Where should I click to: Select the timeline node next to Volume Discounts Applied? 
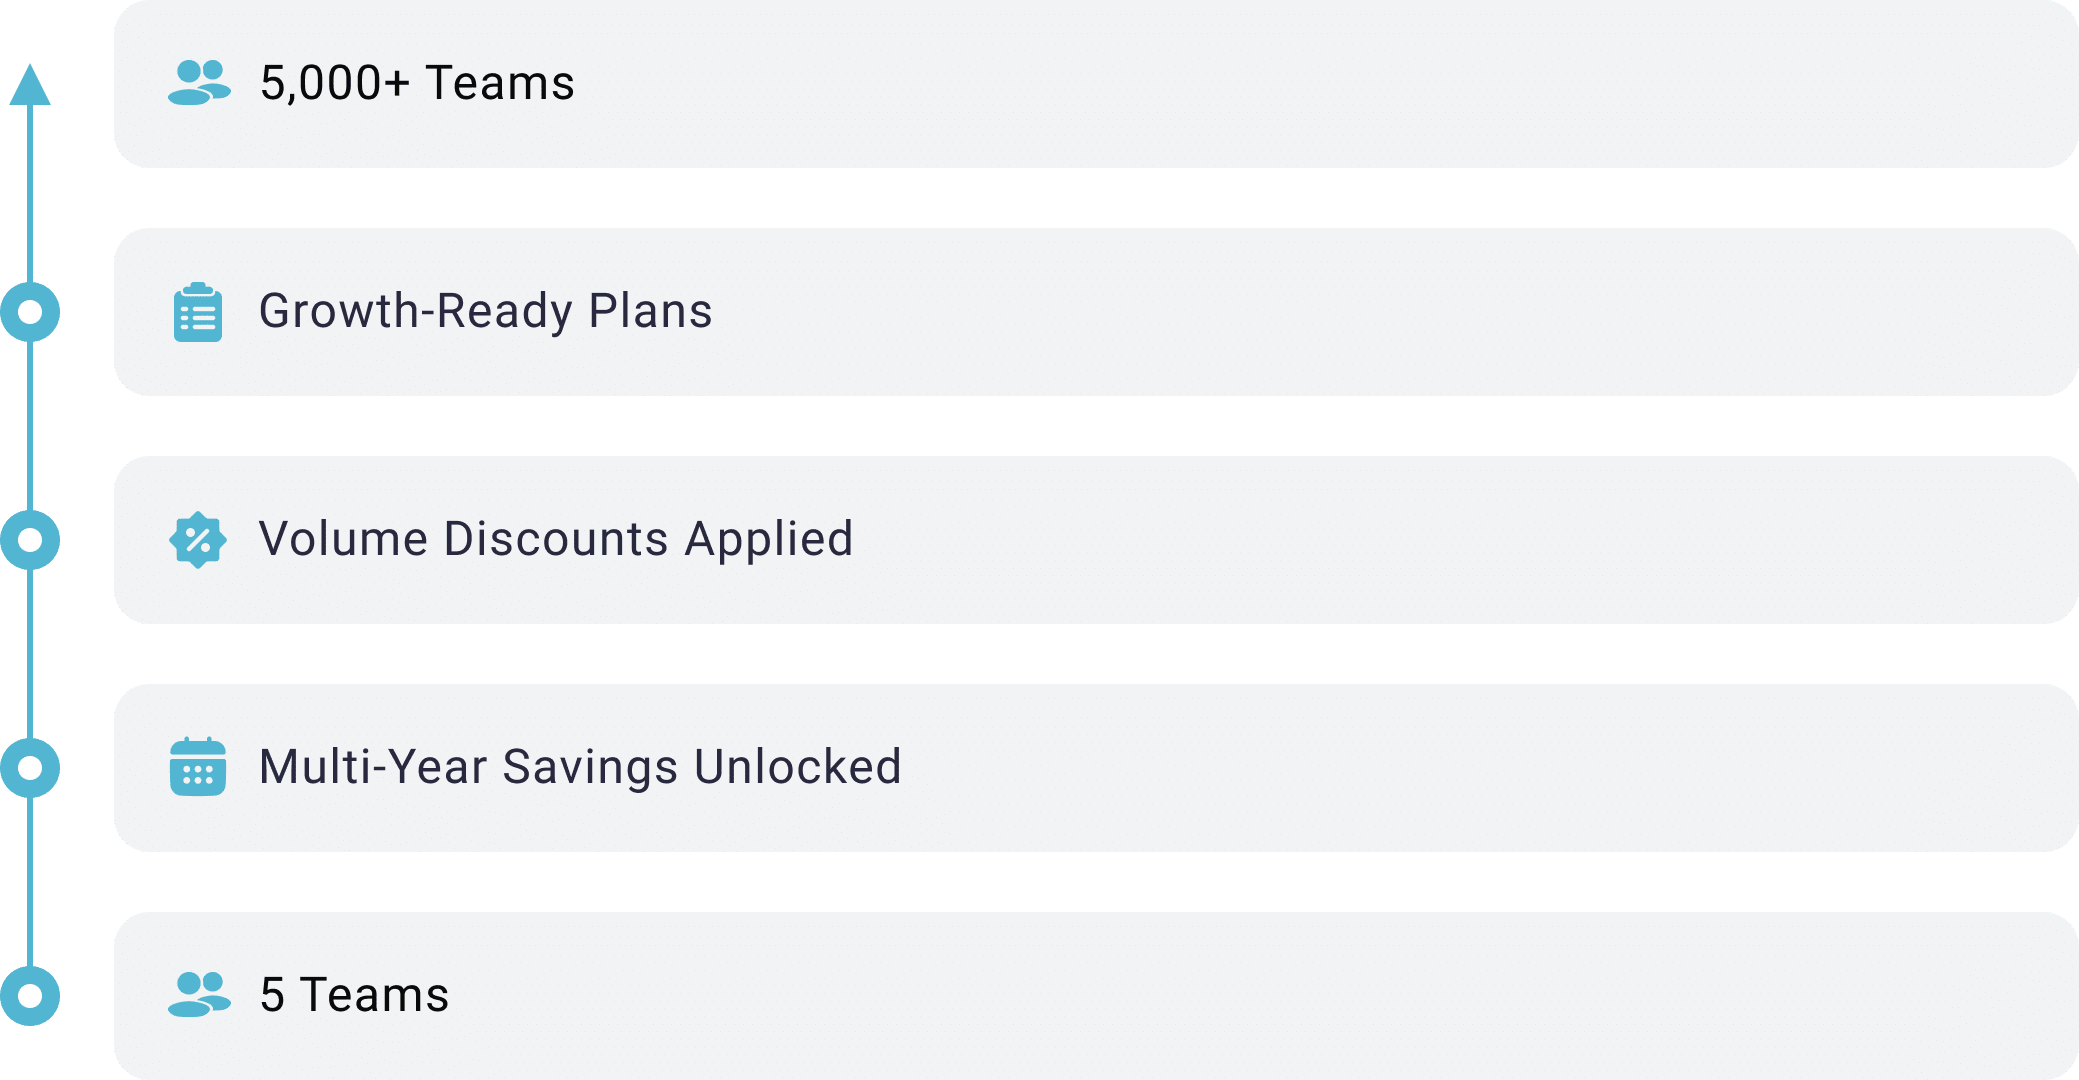(30, 540)
